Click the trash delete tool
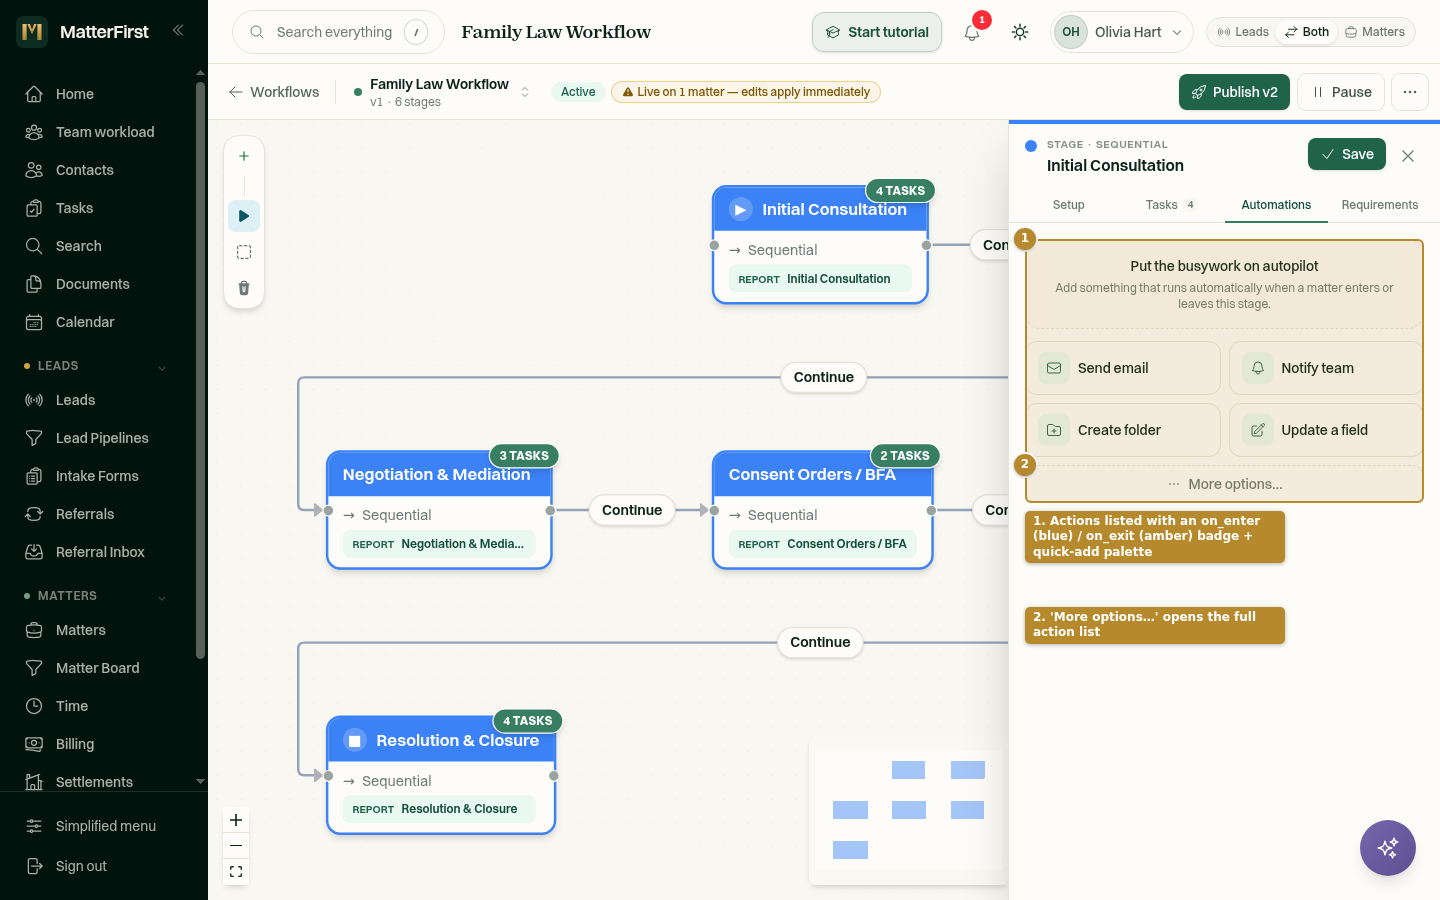Image resolution: width=1440 pixels, height=900 pixels. [244, 288]
